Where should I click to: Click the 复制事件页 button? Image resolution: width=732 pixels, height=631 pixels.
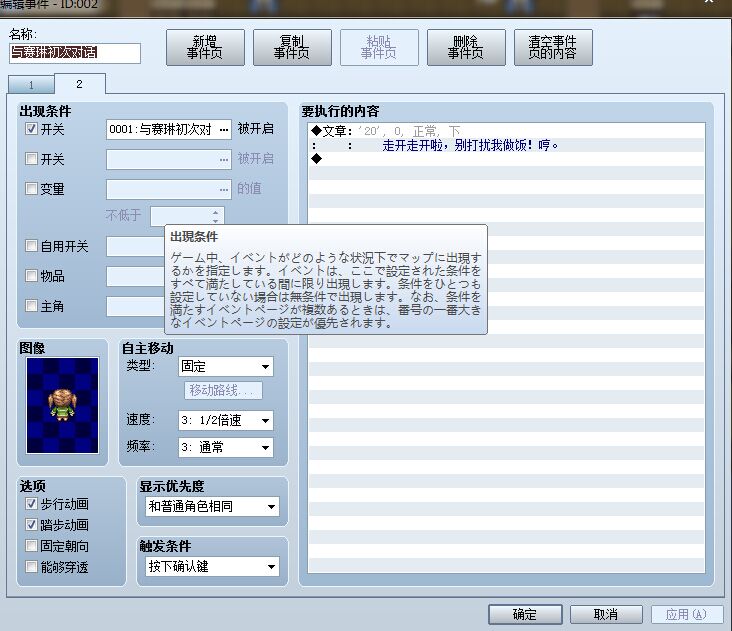coord(292,47)
